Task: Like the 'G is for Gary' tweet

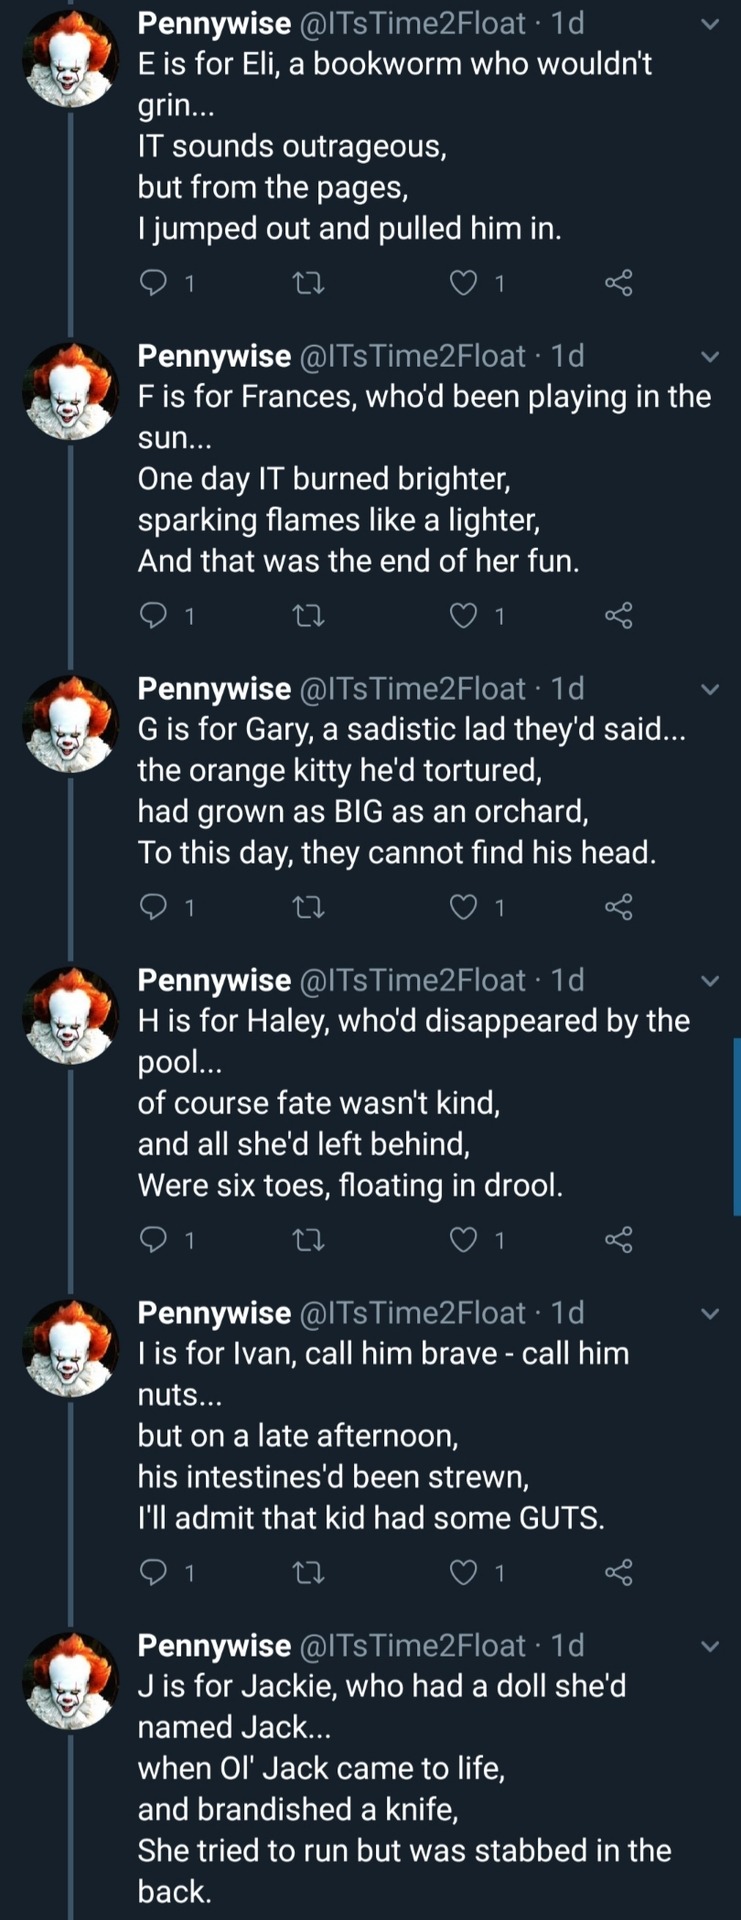Action: [x=463, y=907]
